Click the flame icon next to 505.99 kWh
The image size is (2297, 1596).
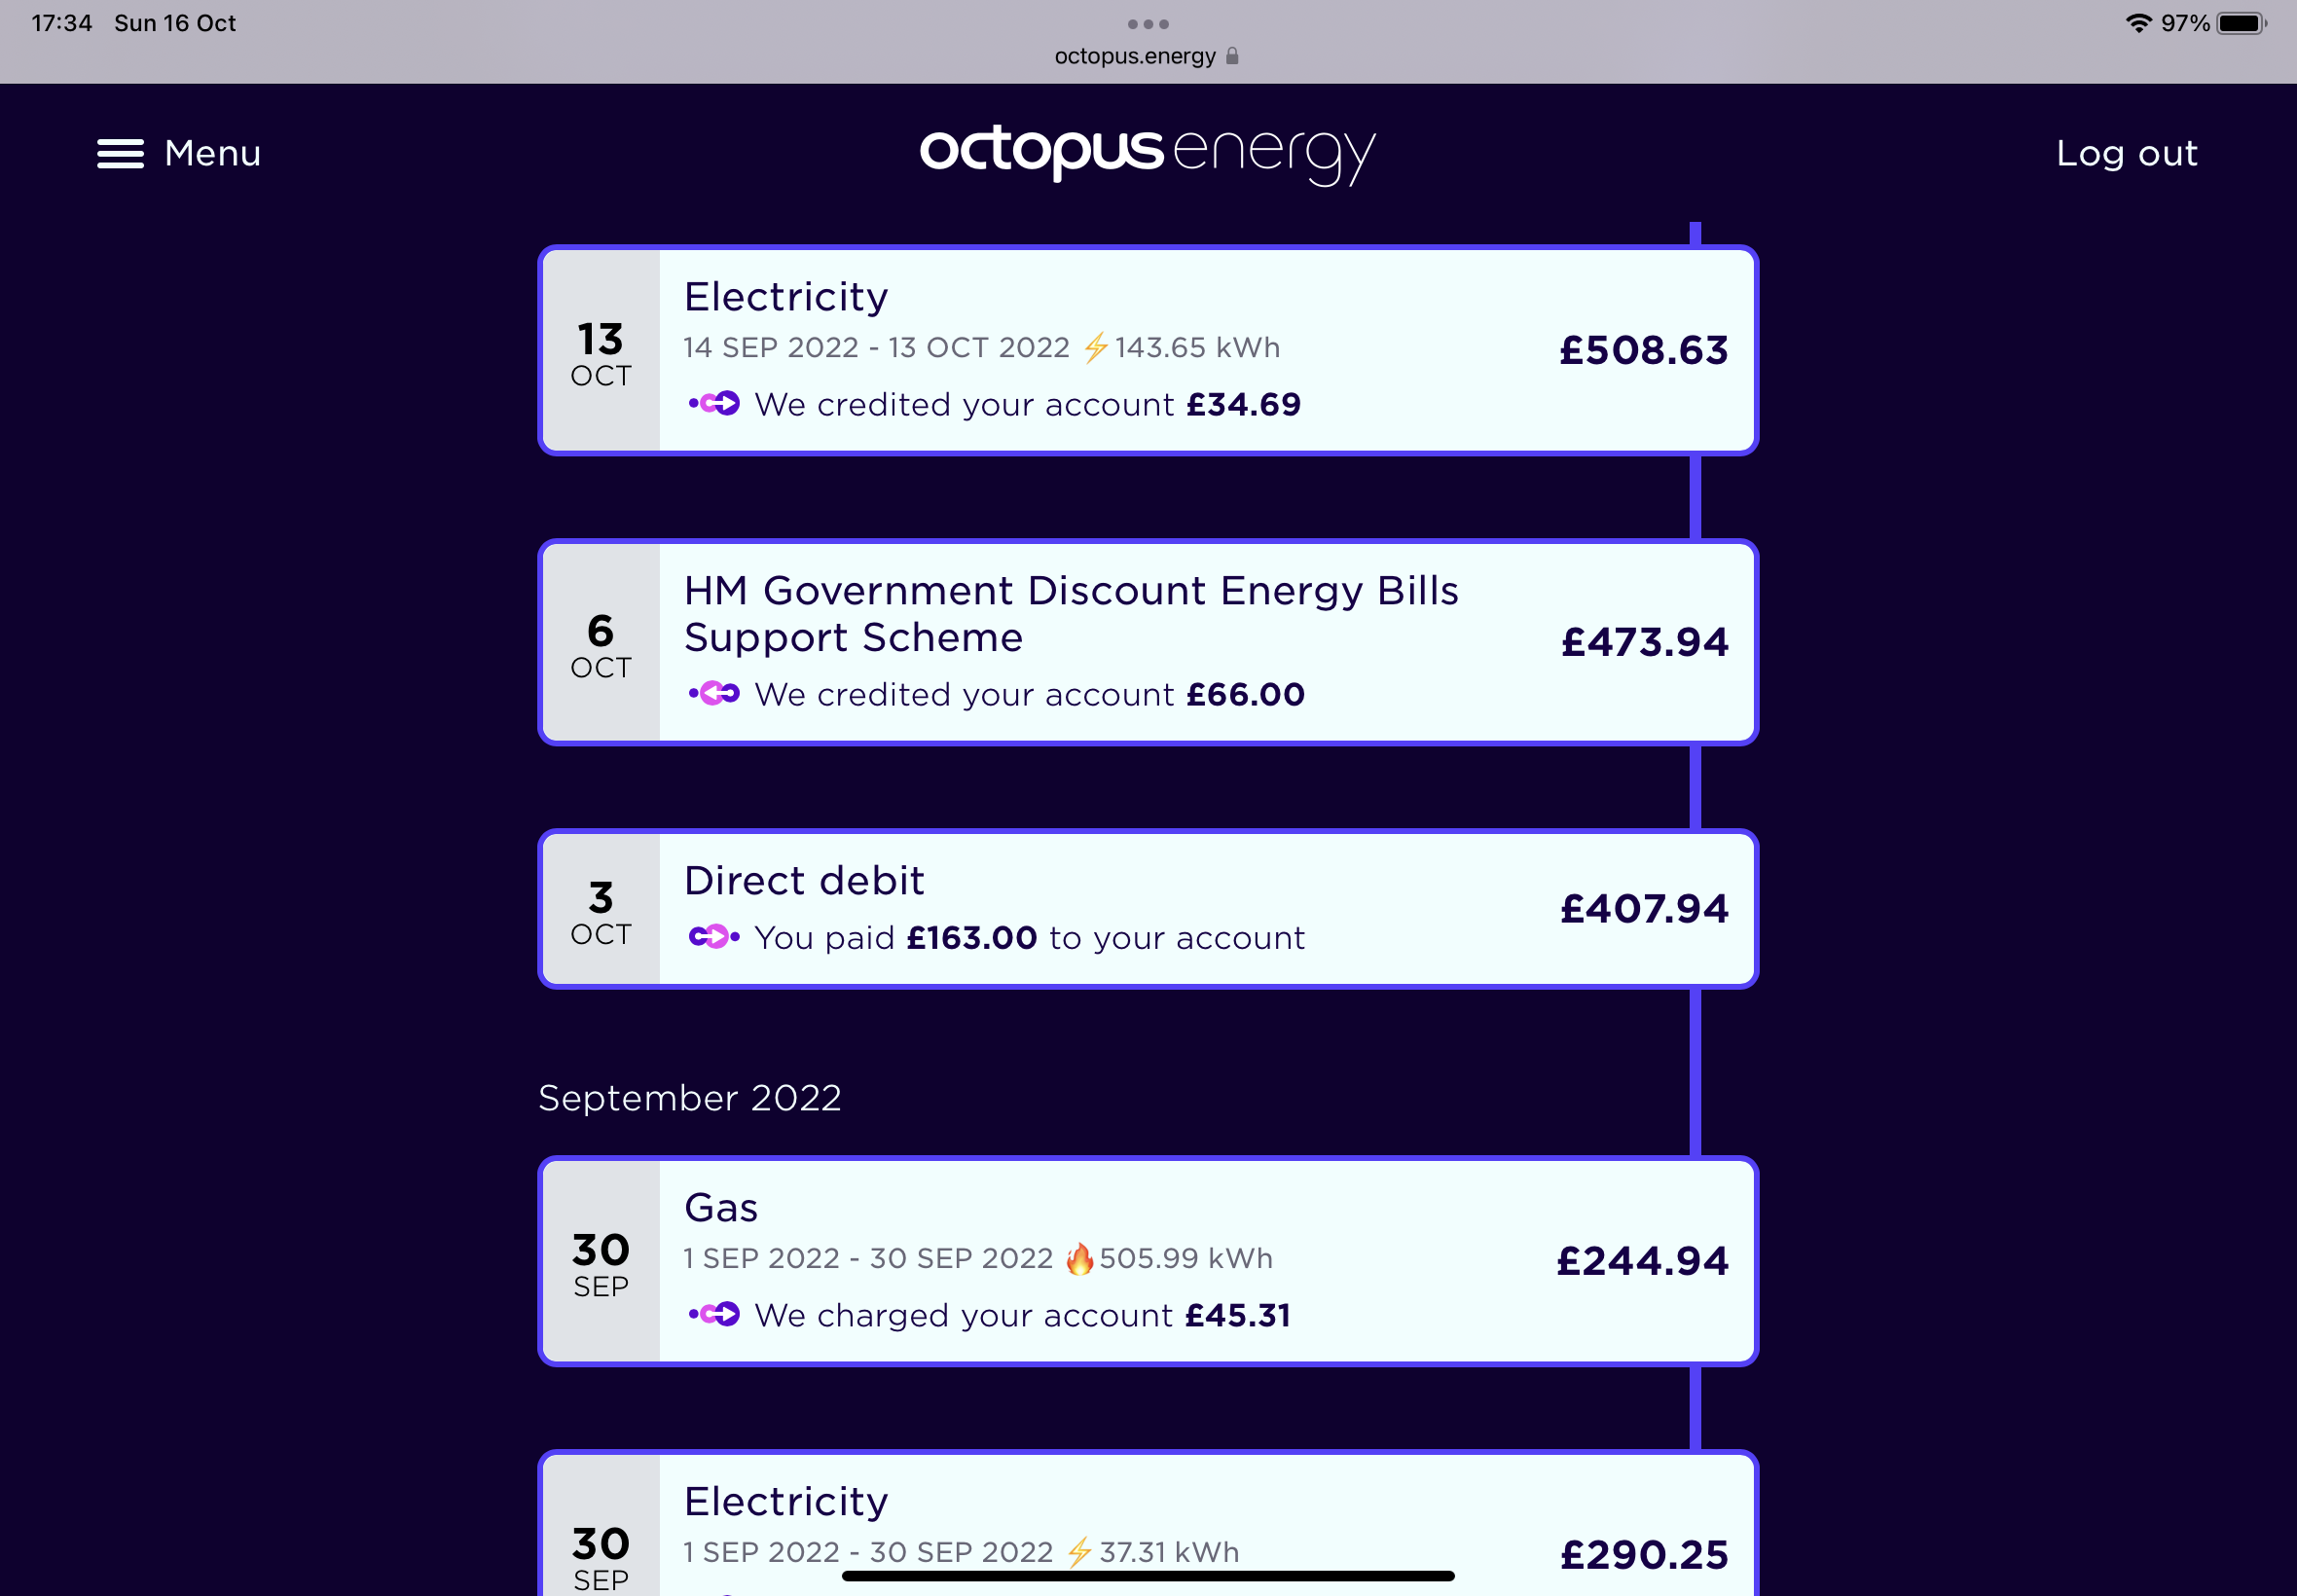click(1079, 1258)
